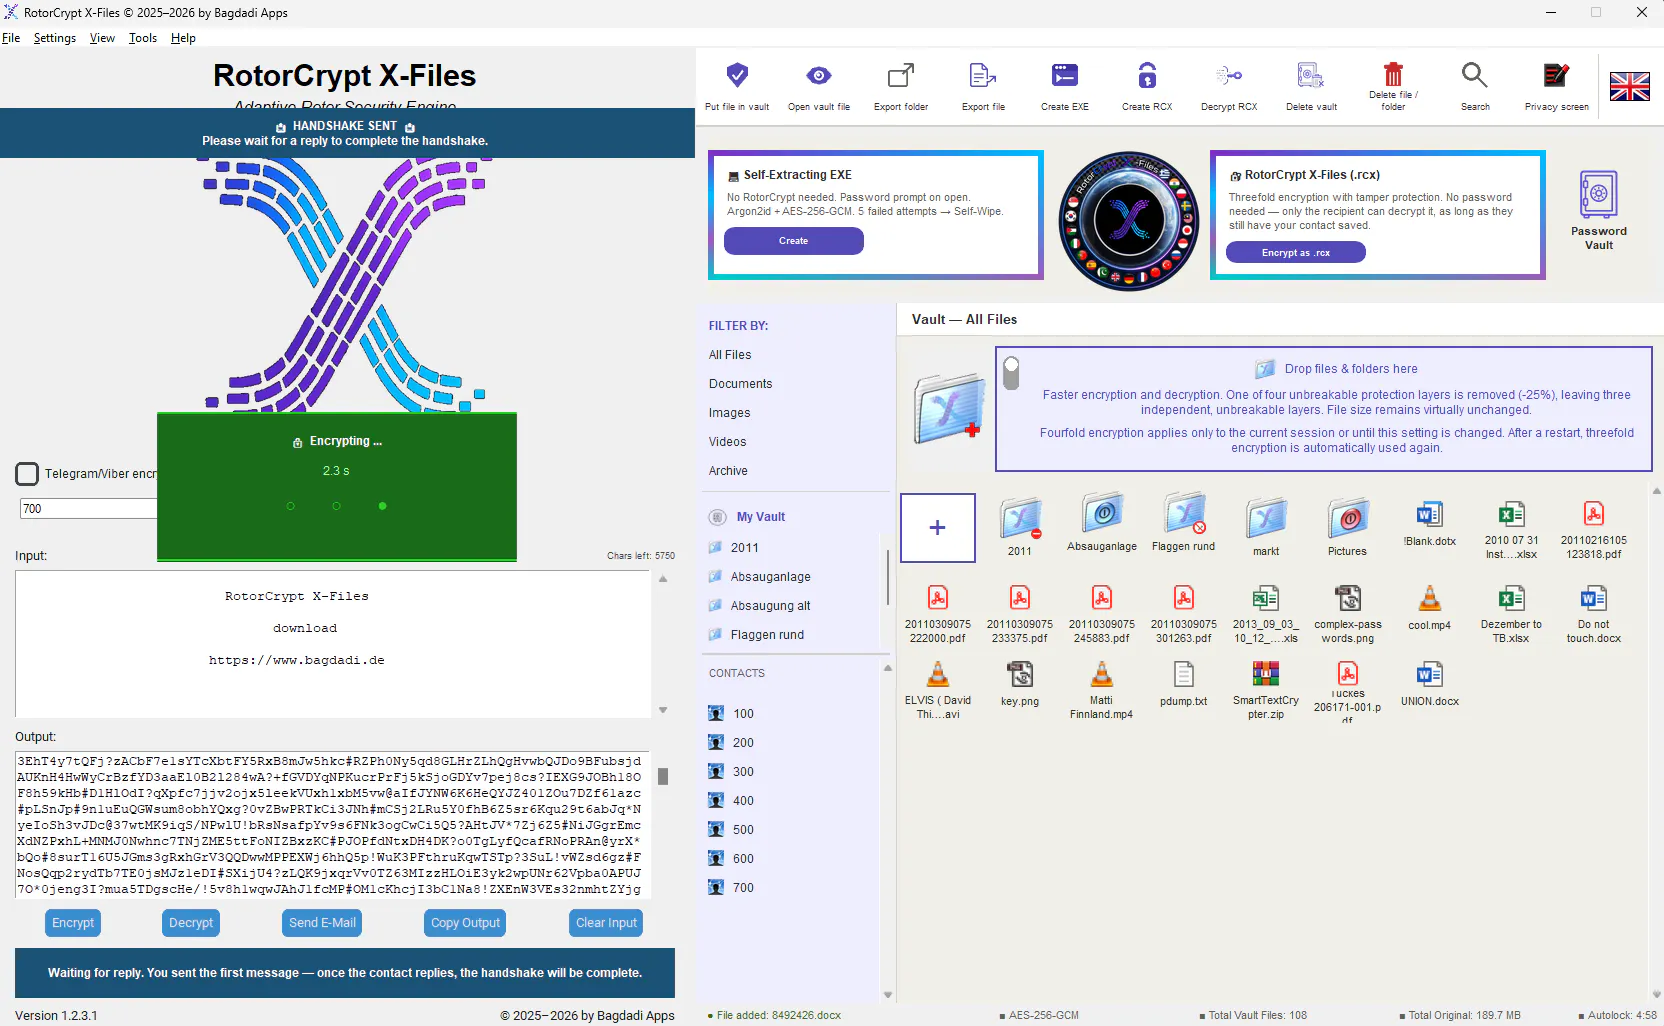Open the Decrypt RCX tool
Screen dimensions: 1664x1026
(x=1229, y=75)
